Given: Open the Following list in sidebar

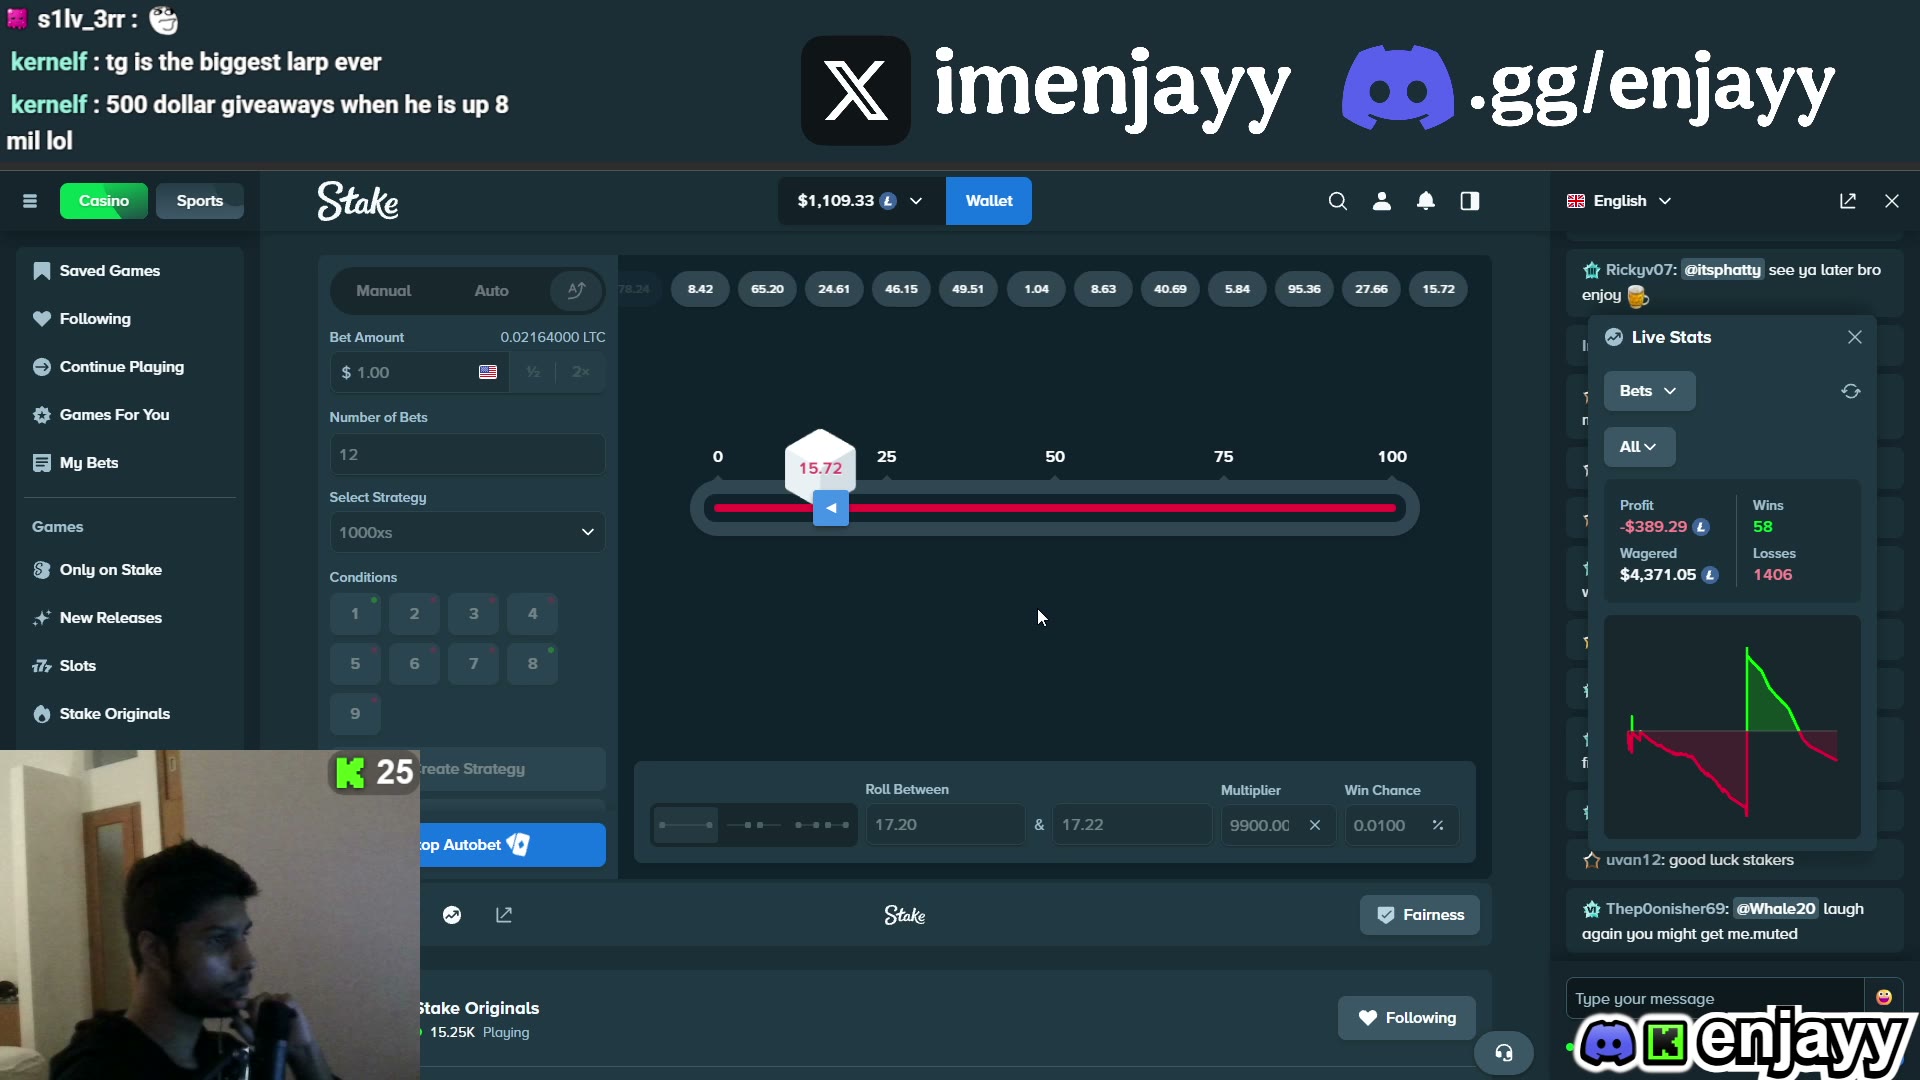Looking at the screenshot, I should [x=130, y=319].
